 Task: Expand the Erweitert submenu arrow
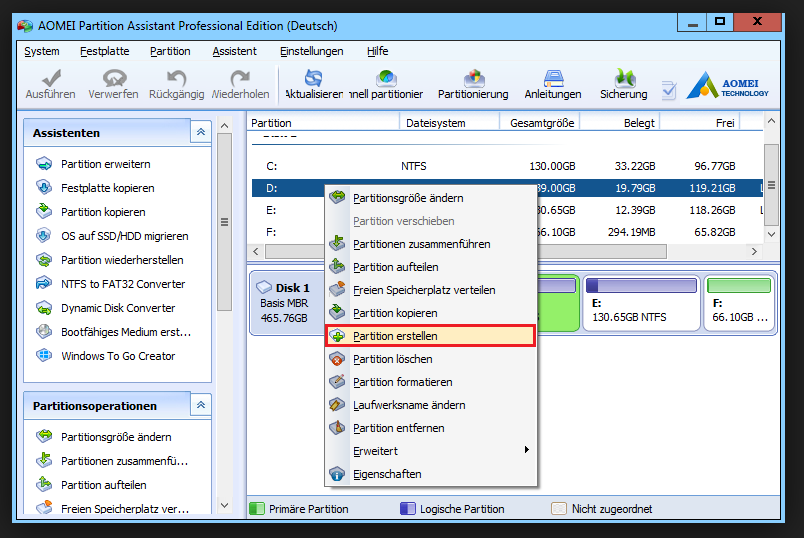click(527, 450)
